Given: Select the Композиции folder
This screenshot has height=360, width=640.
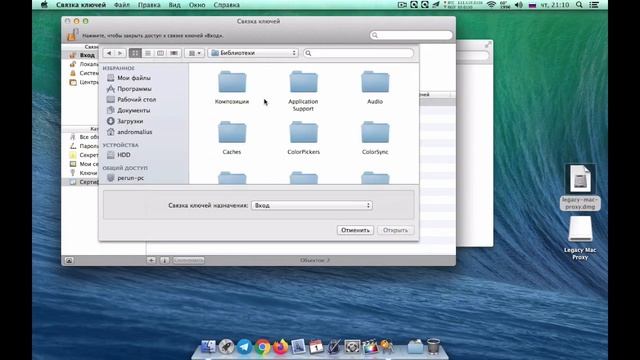Looking at the screenshot, I should pyautogui.click(x=232, y=87).
